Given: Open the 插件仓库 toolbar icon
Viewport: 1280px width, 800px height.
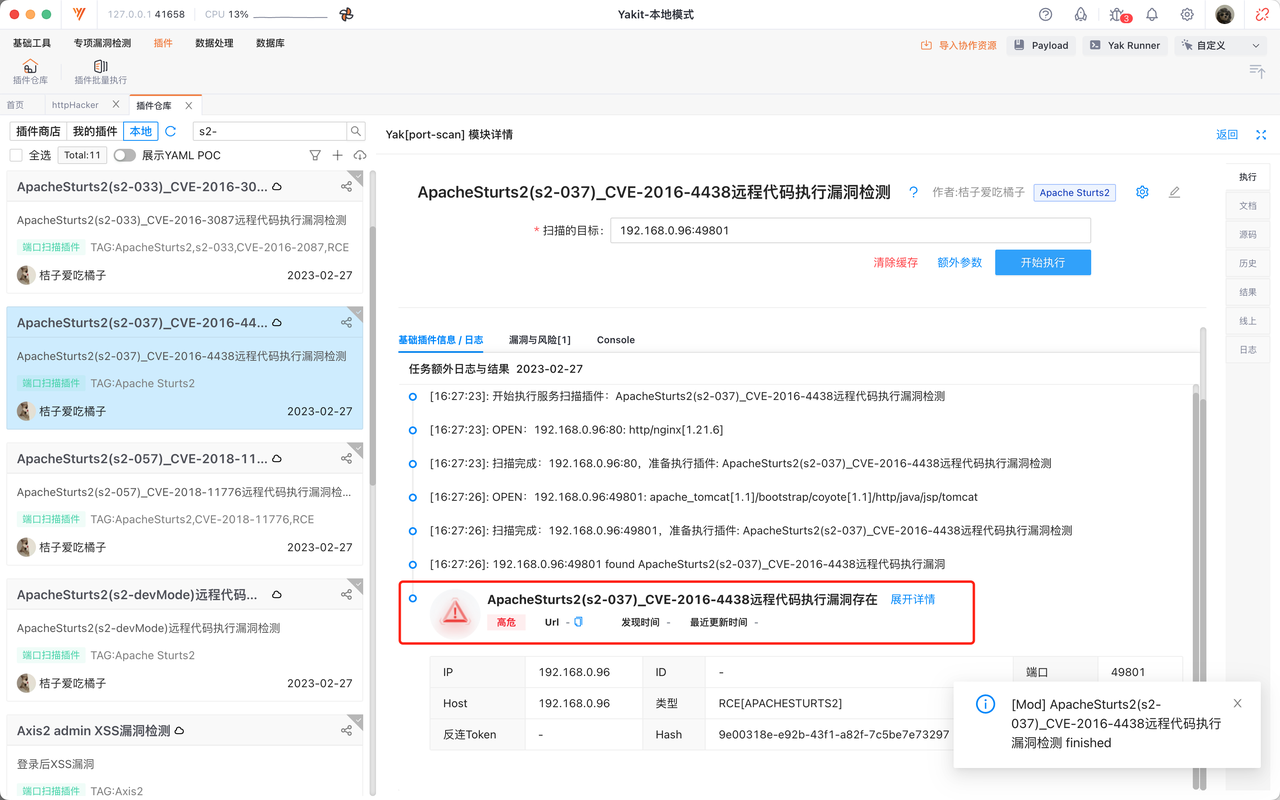Looking at the screenshot, I should (30, 72).
